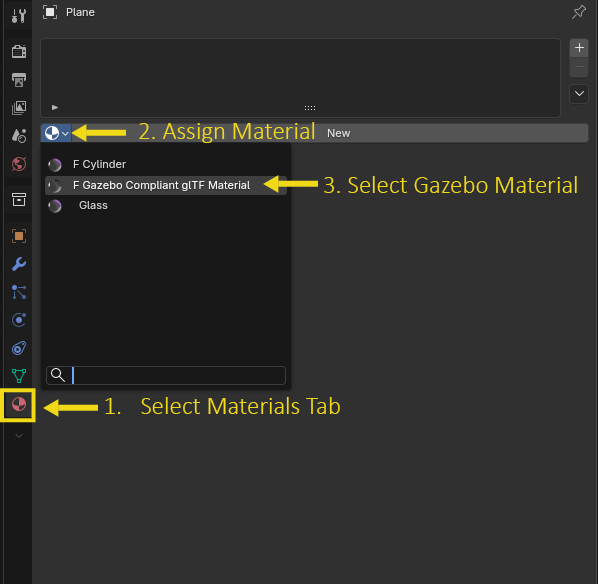Expand hidden tabs chevron below Materials
Image resolution: width=598 pixels, height=584 pixels.
(x=19, y=436)
